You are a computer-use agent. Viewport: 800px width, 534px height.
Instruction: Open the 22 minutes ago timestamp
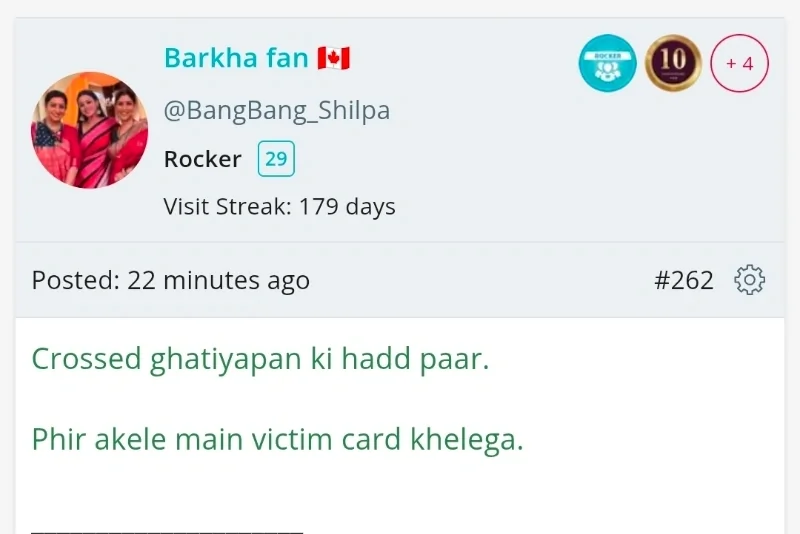tap(218, 280)
